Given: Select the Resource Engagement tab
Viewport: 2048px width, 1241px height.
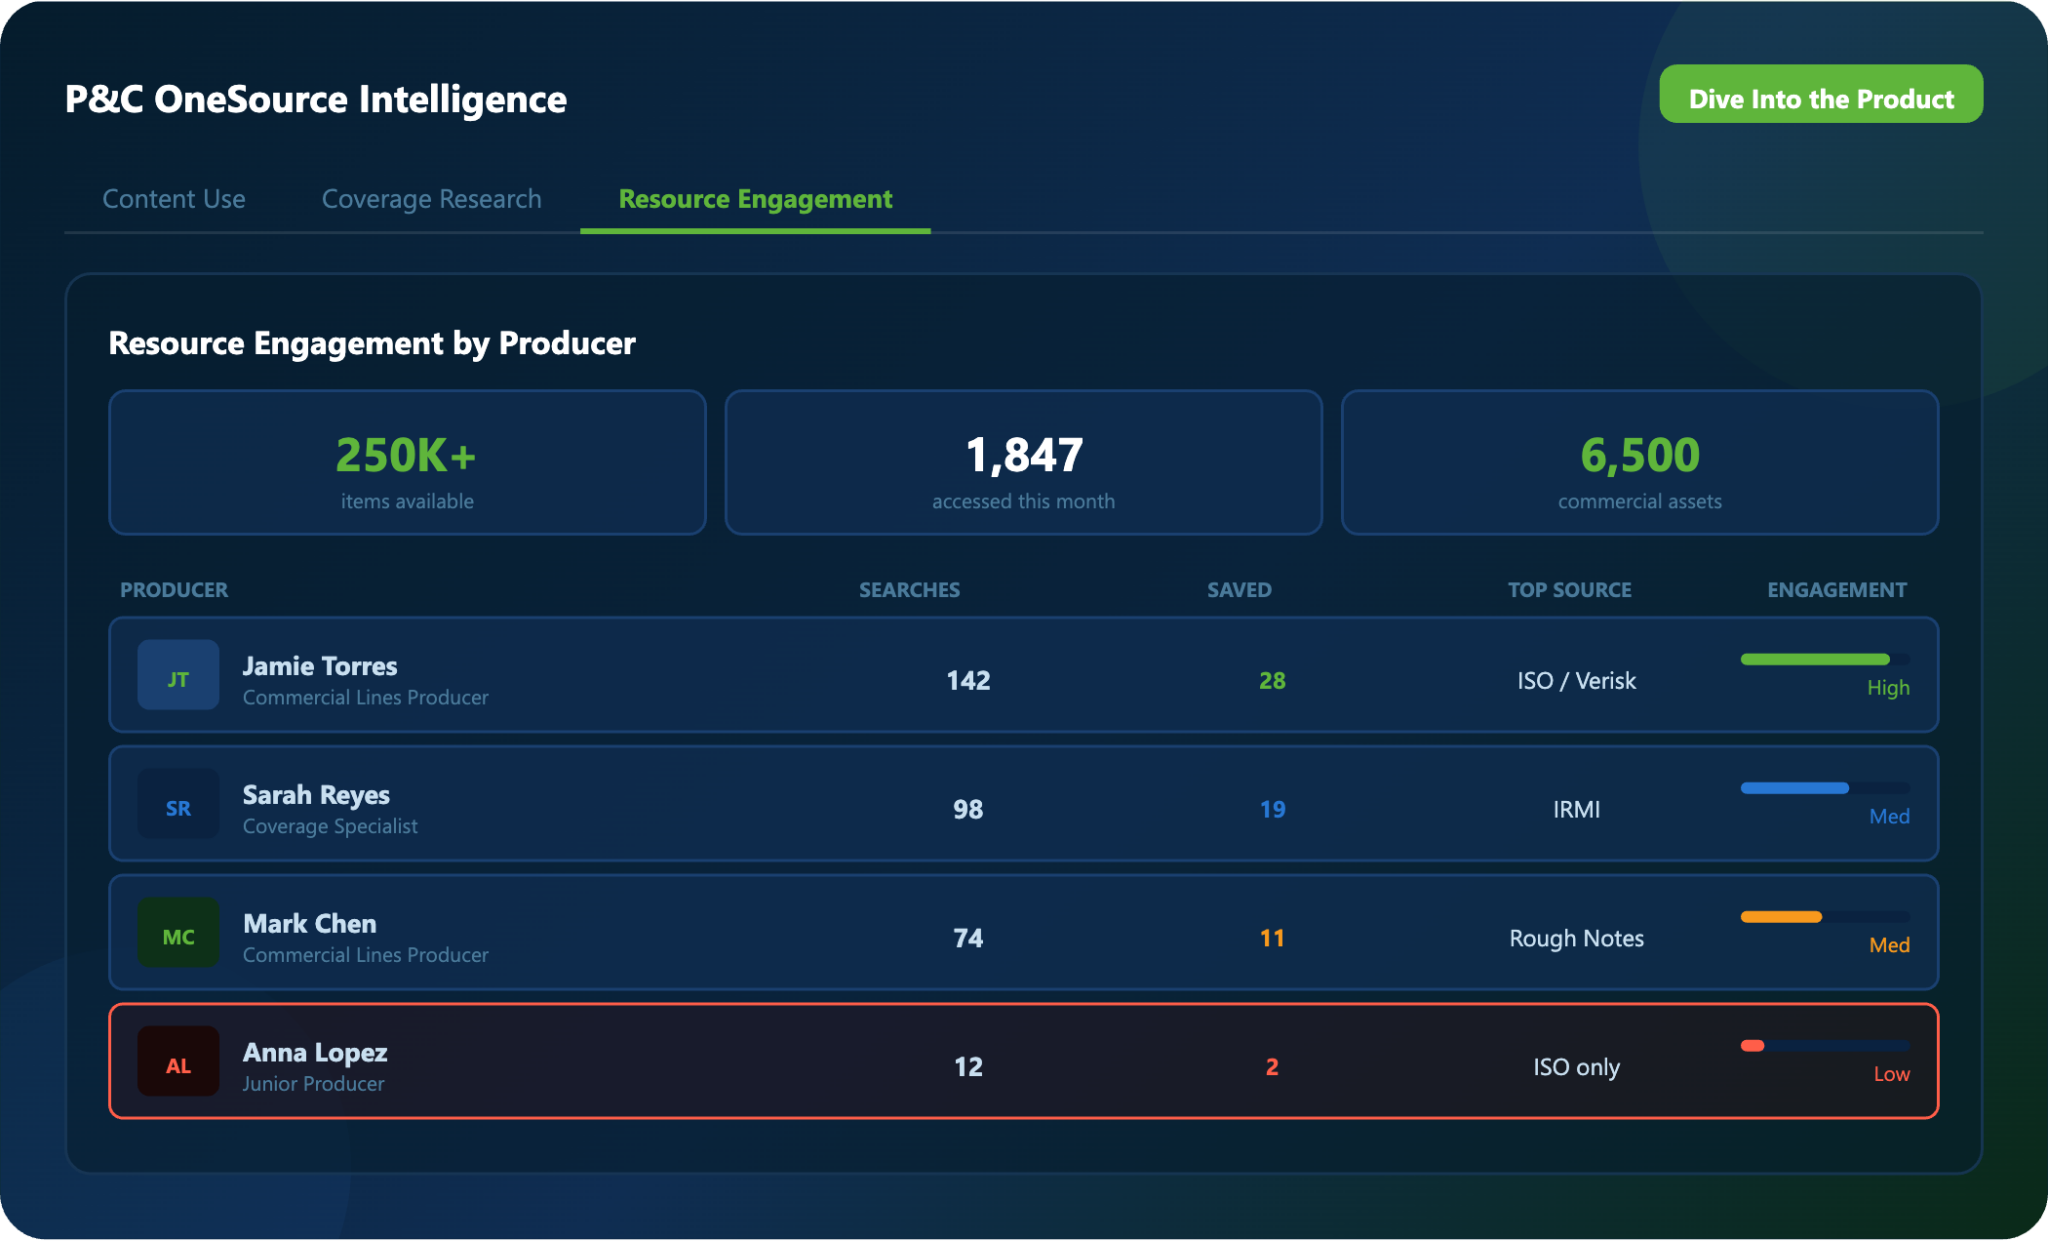Looking at the screenshot, I should tap(755, 199).
